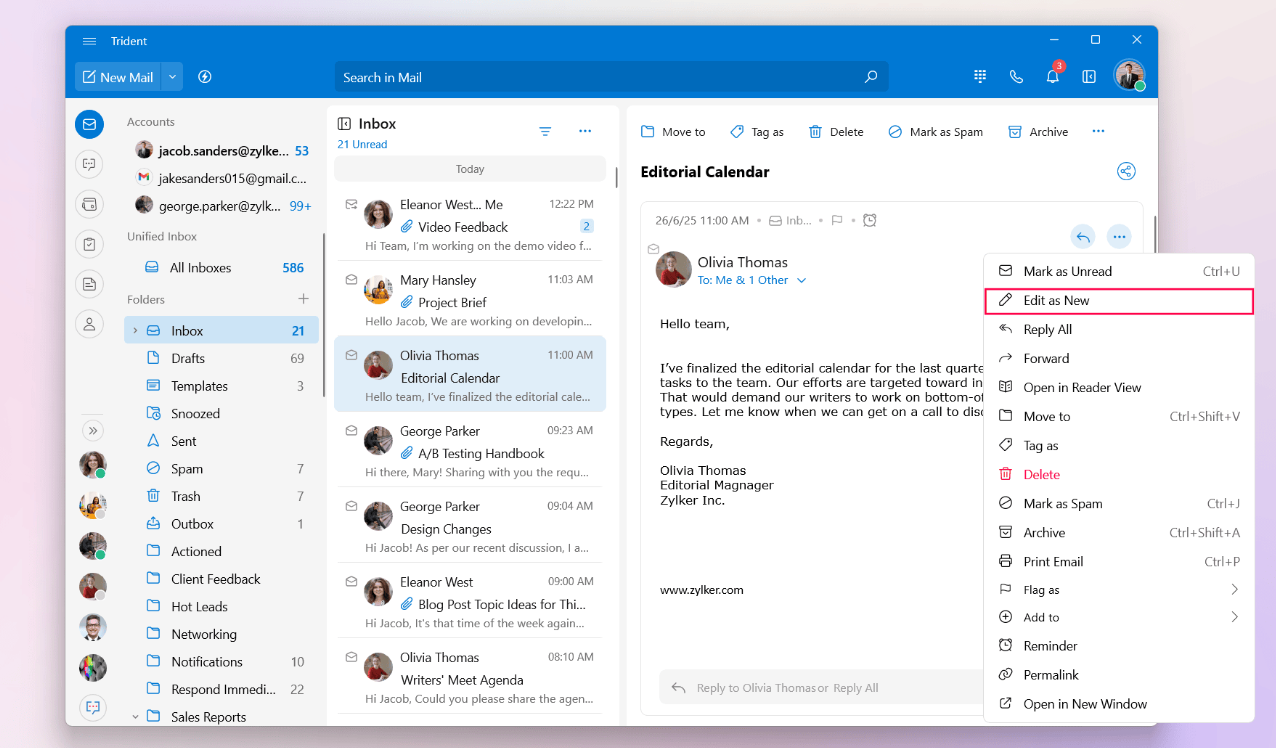Click the share icon beside Editorial Calendar
Screen dimensions: 1276x748
(x=1126, y=171)
